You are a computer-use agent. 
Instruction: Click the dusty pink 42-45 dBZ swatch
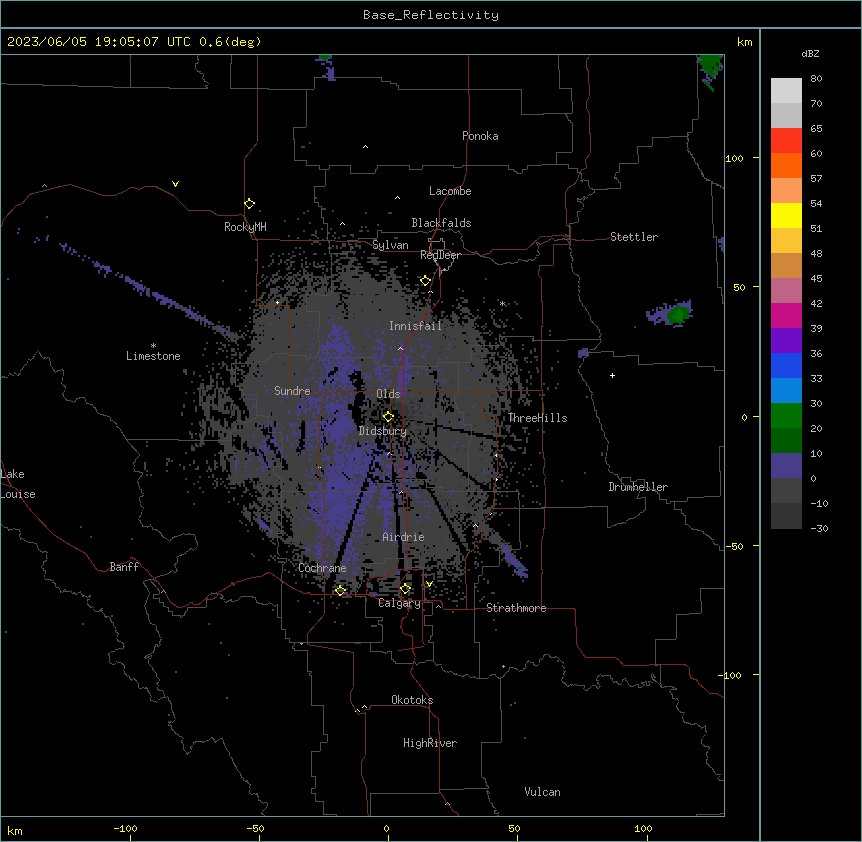point(786,291)
